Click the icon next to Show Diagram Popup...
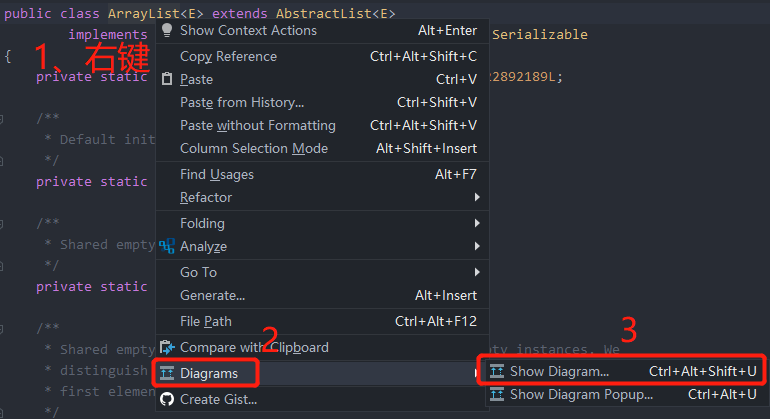The image size is (770, 419). tap(497, 394)
